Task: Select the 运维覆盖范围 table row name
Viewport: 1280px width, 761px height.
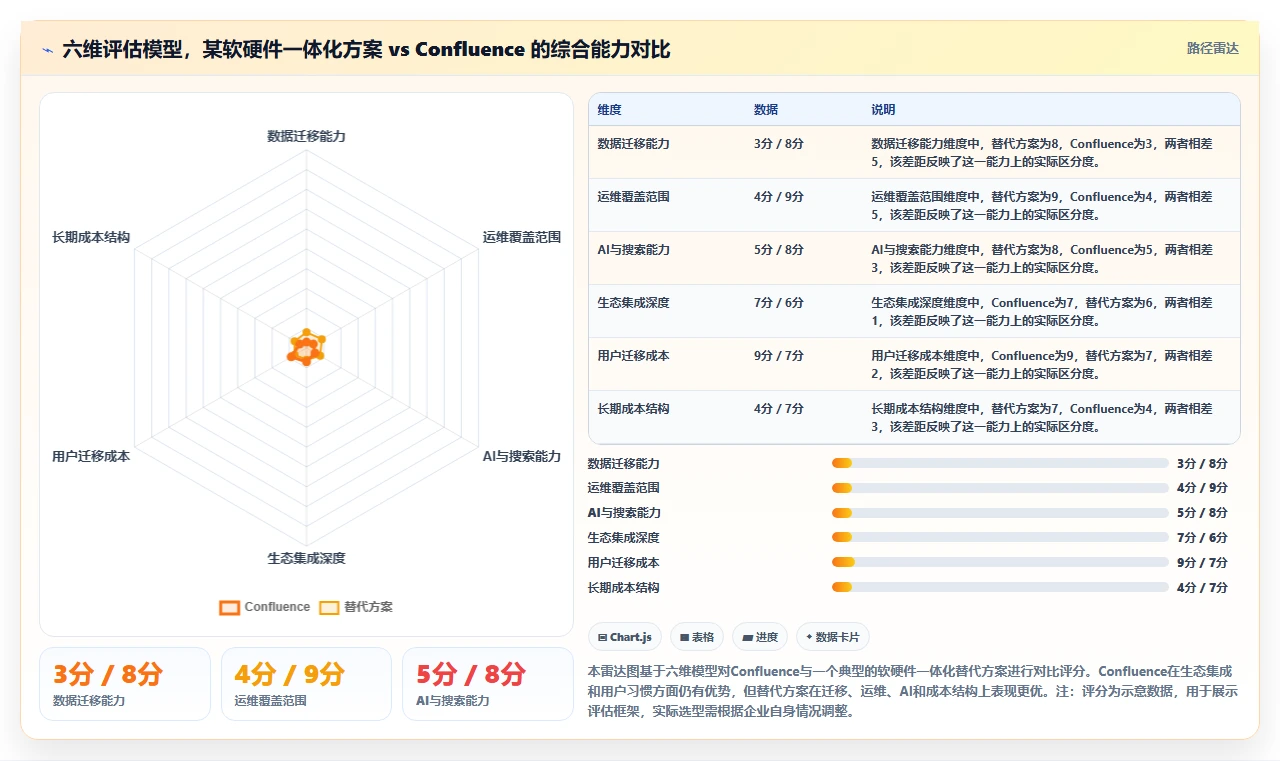Action: click(x=634, y=197)
